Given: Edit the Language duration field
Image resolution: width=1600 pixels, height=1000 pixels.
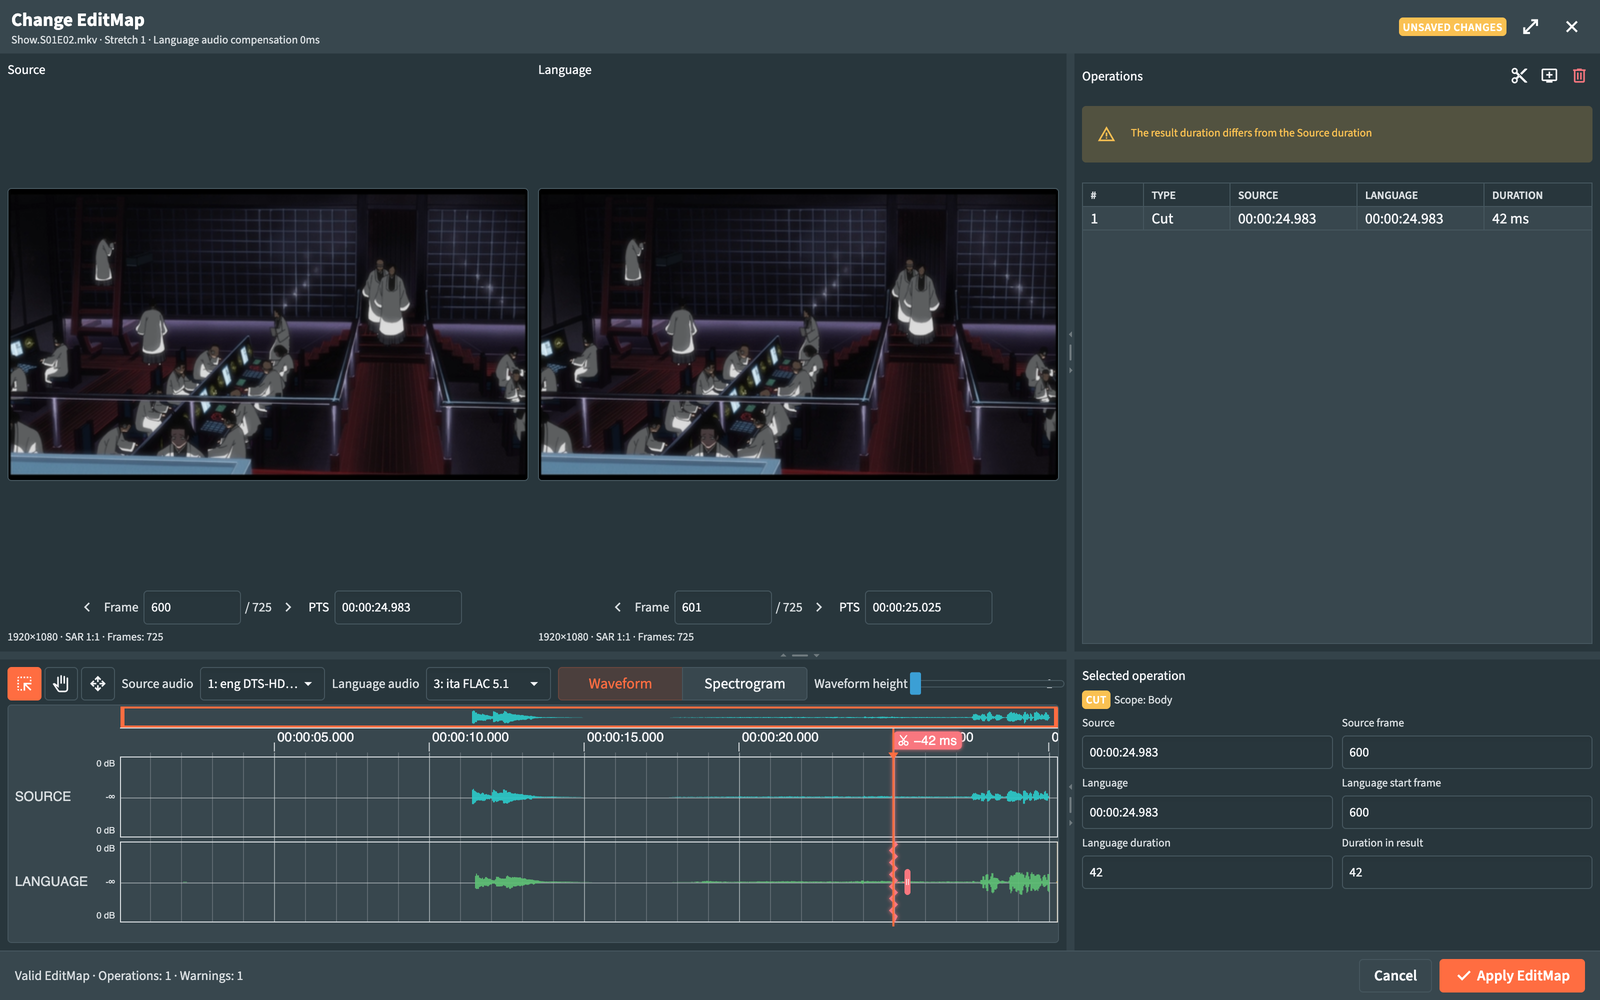Looking at the screenshot, I should click(x=1207, y=872).
